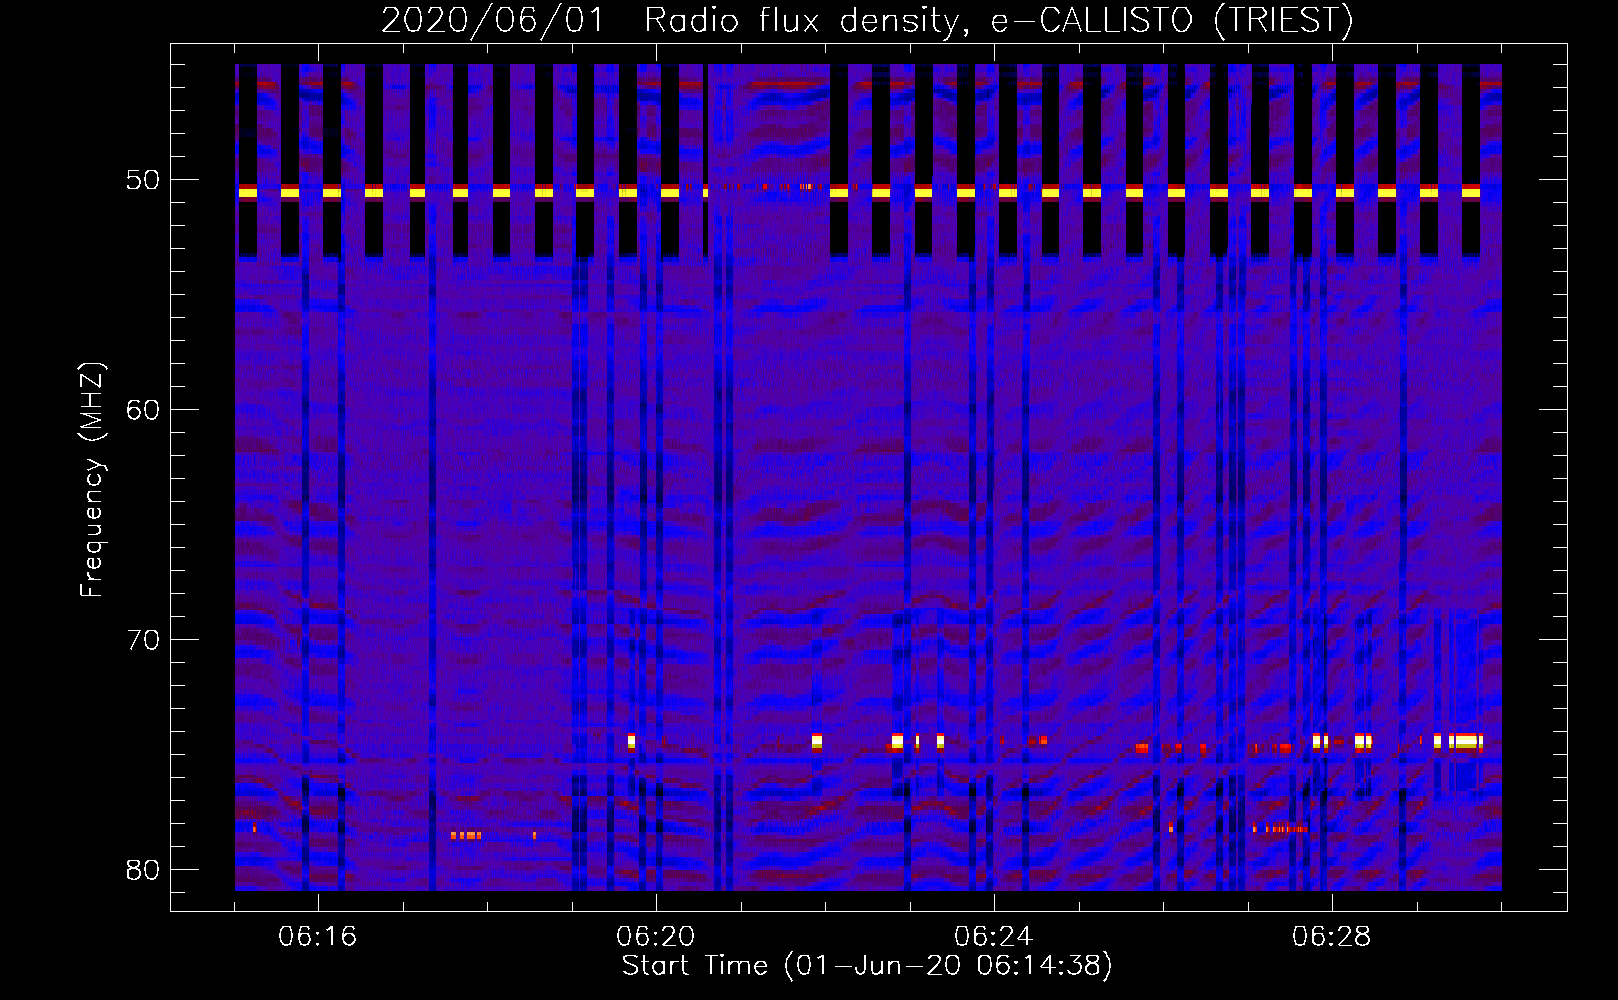1618x1000 pixels.
Task: Click the '06:20' time tick label
Action: [x=656, y=937]
